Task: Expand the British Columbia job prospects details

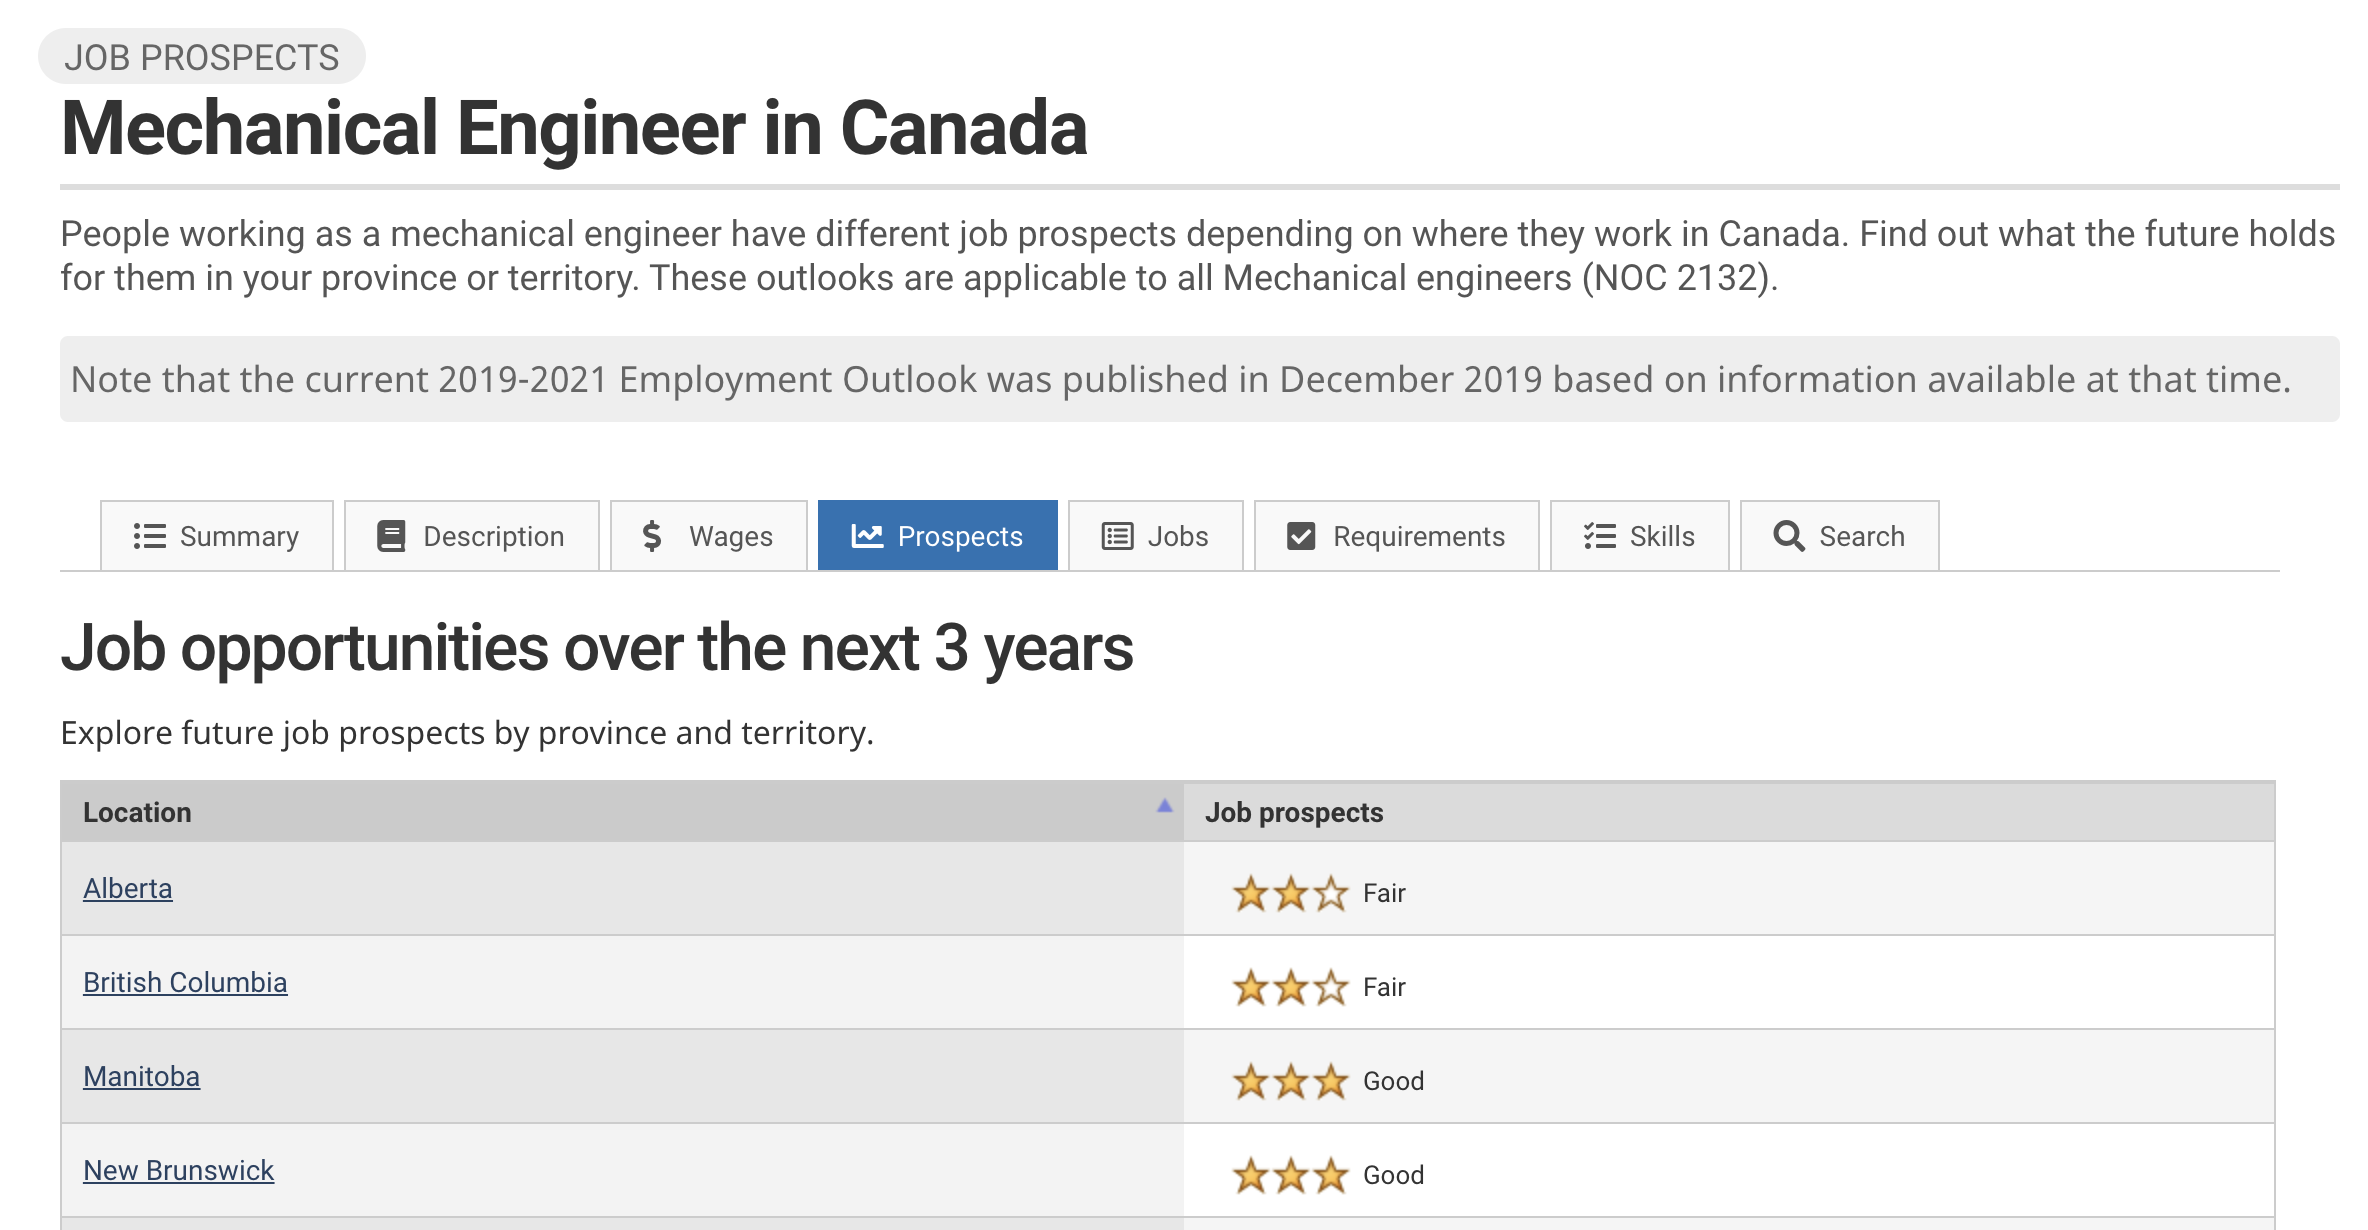Action: 185,982
